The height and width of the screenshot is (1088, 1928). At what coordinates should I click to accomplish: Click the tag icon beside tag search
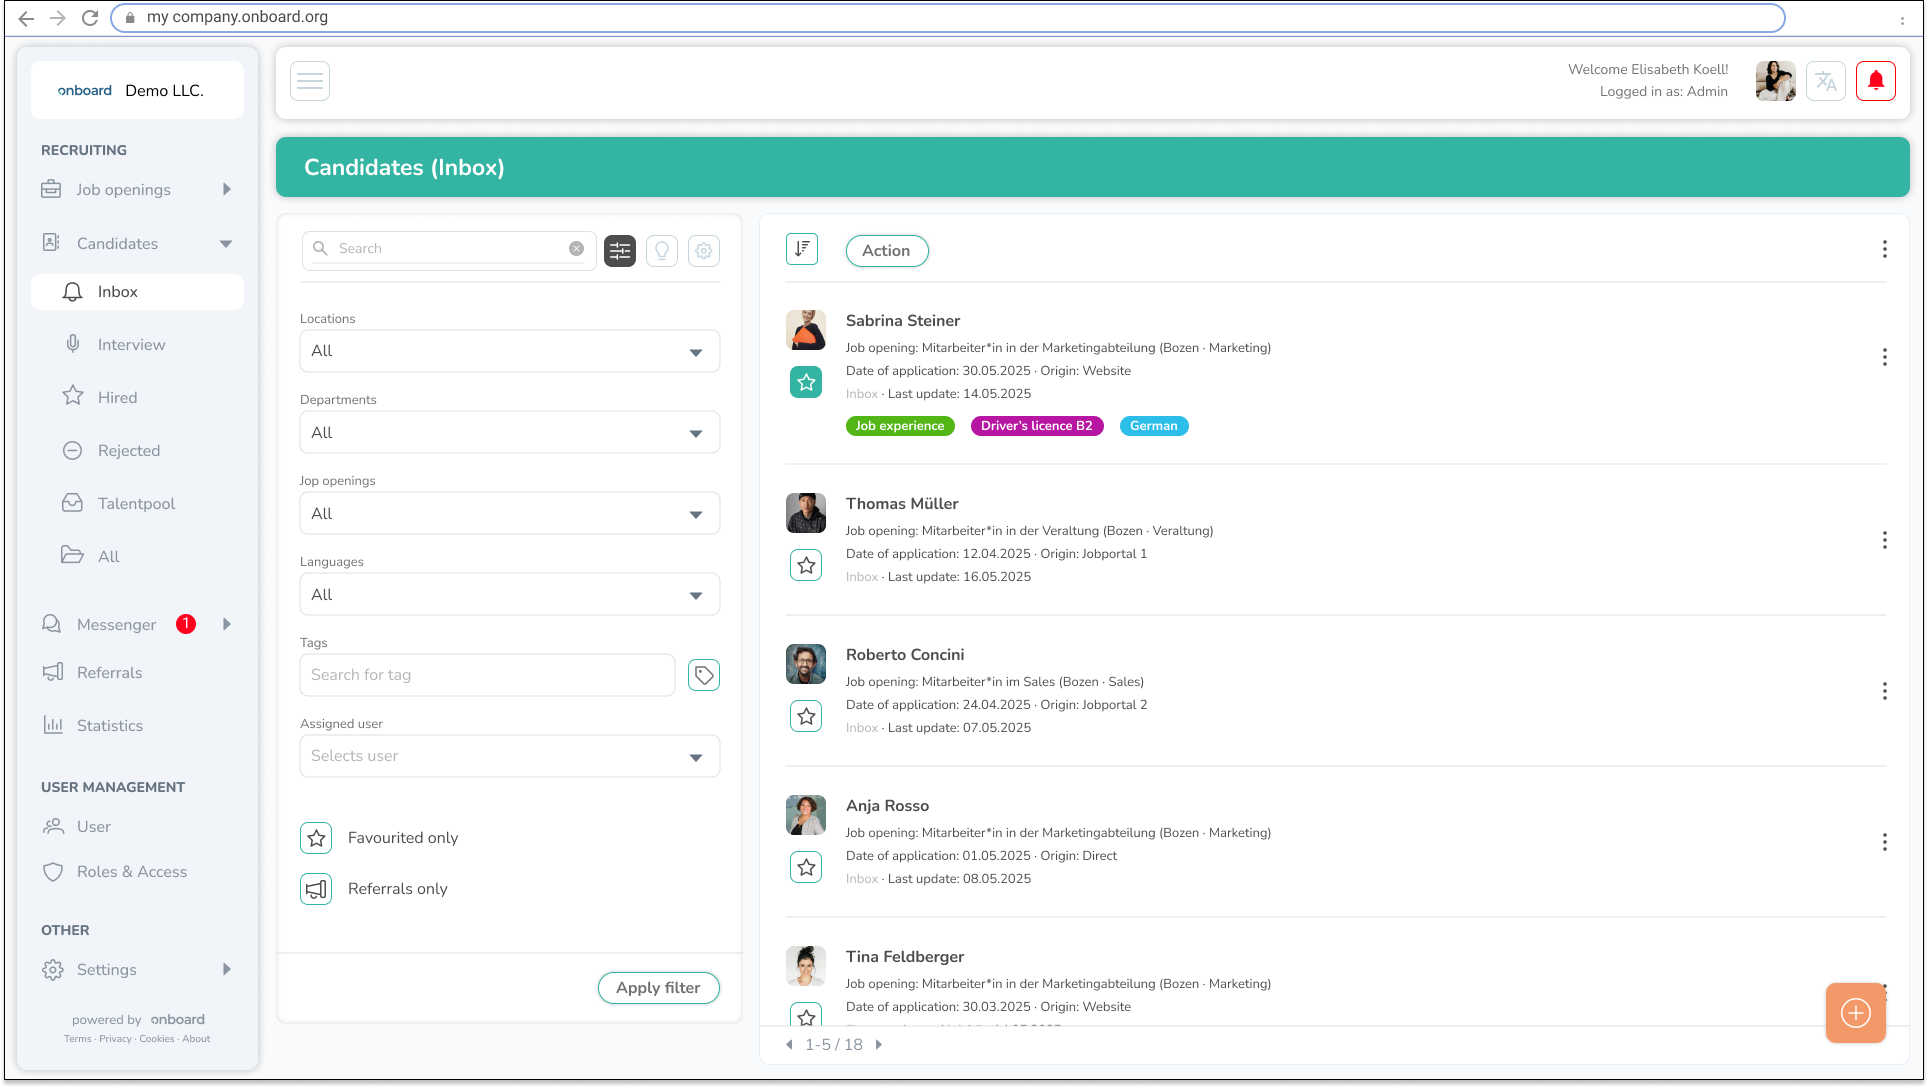704,676
